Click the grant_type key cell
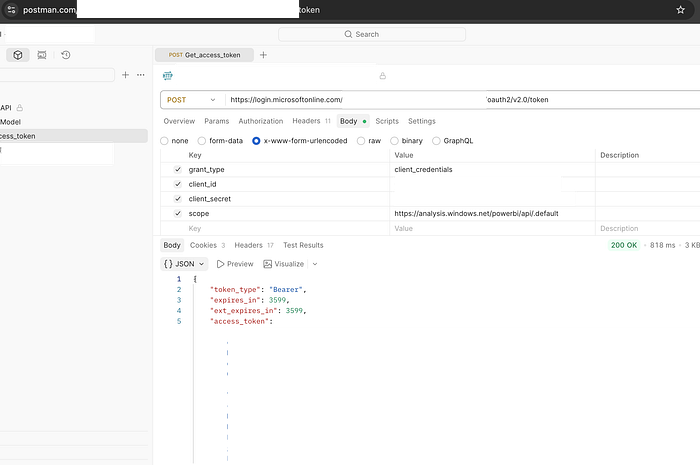 288,170
